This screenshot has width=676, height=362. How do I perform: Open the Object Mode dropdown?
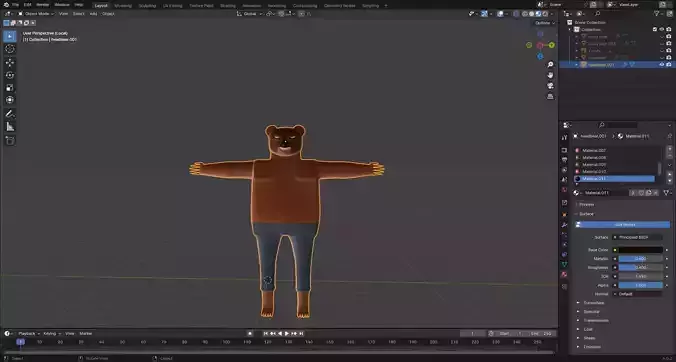tap(36, 14)
